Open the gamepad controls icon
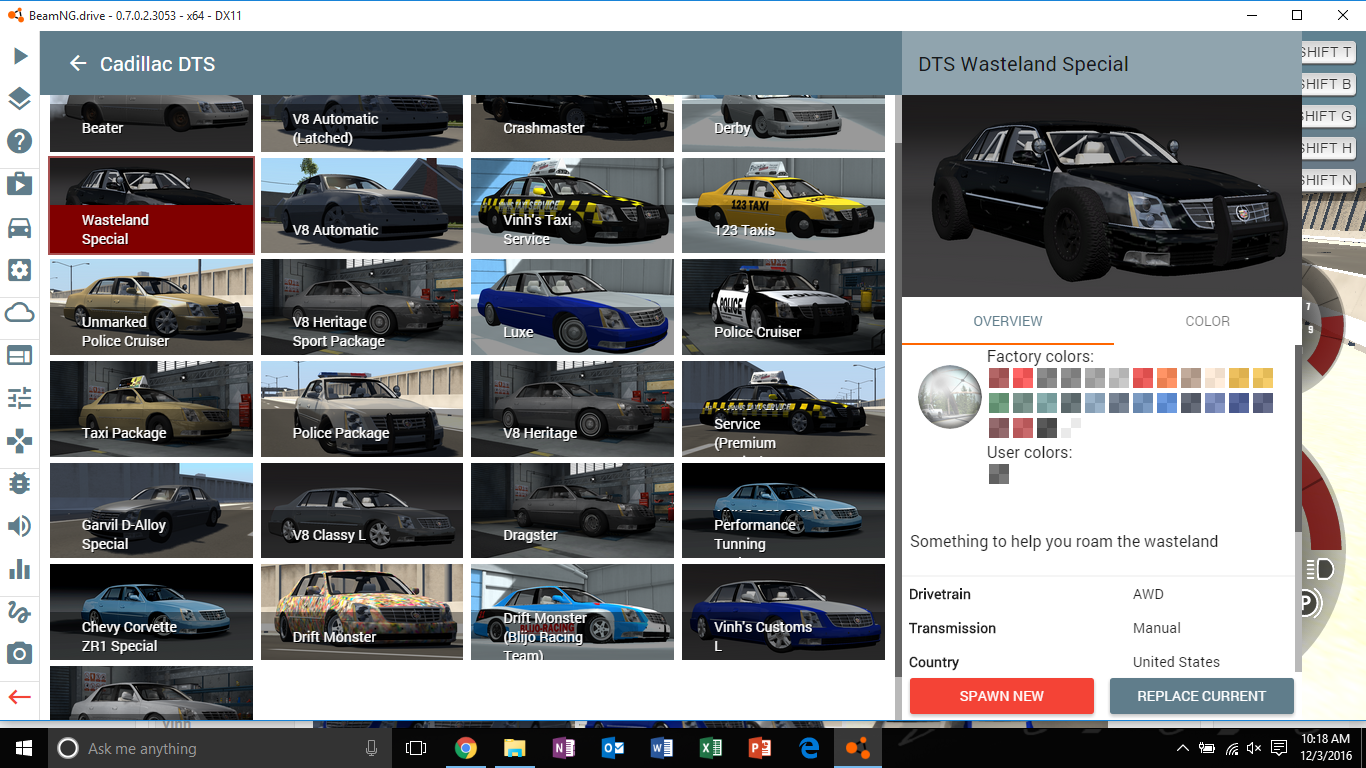This screenshot has width=1366, height=768. tap(20, 441)
